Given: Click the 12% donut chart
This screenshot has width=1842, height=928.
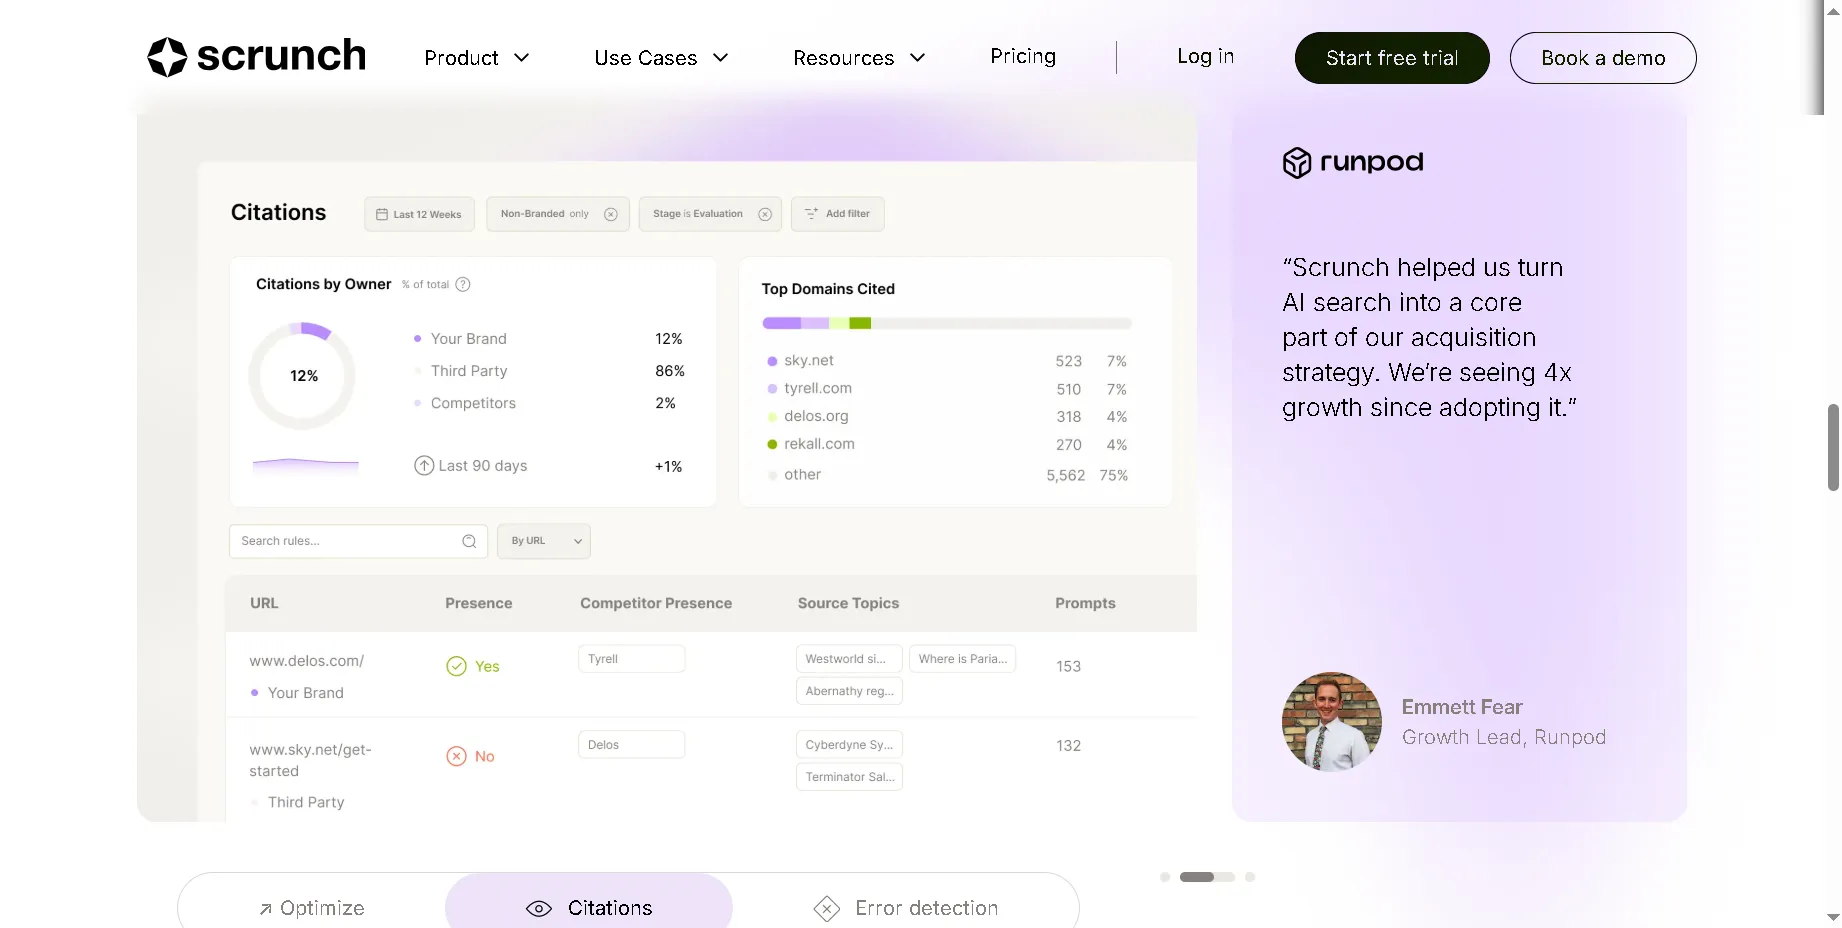Looking at the screenshot, I should 302,376.
